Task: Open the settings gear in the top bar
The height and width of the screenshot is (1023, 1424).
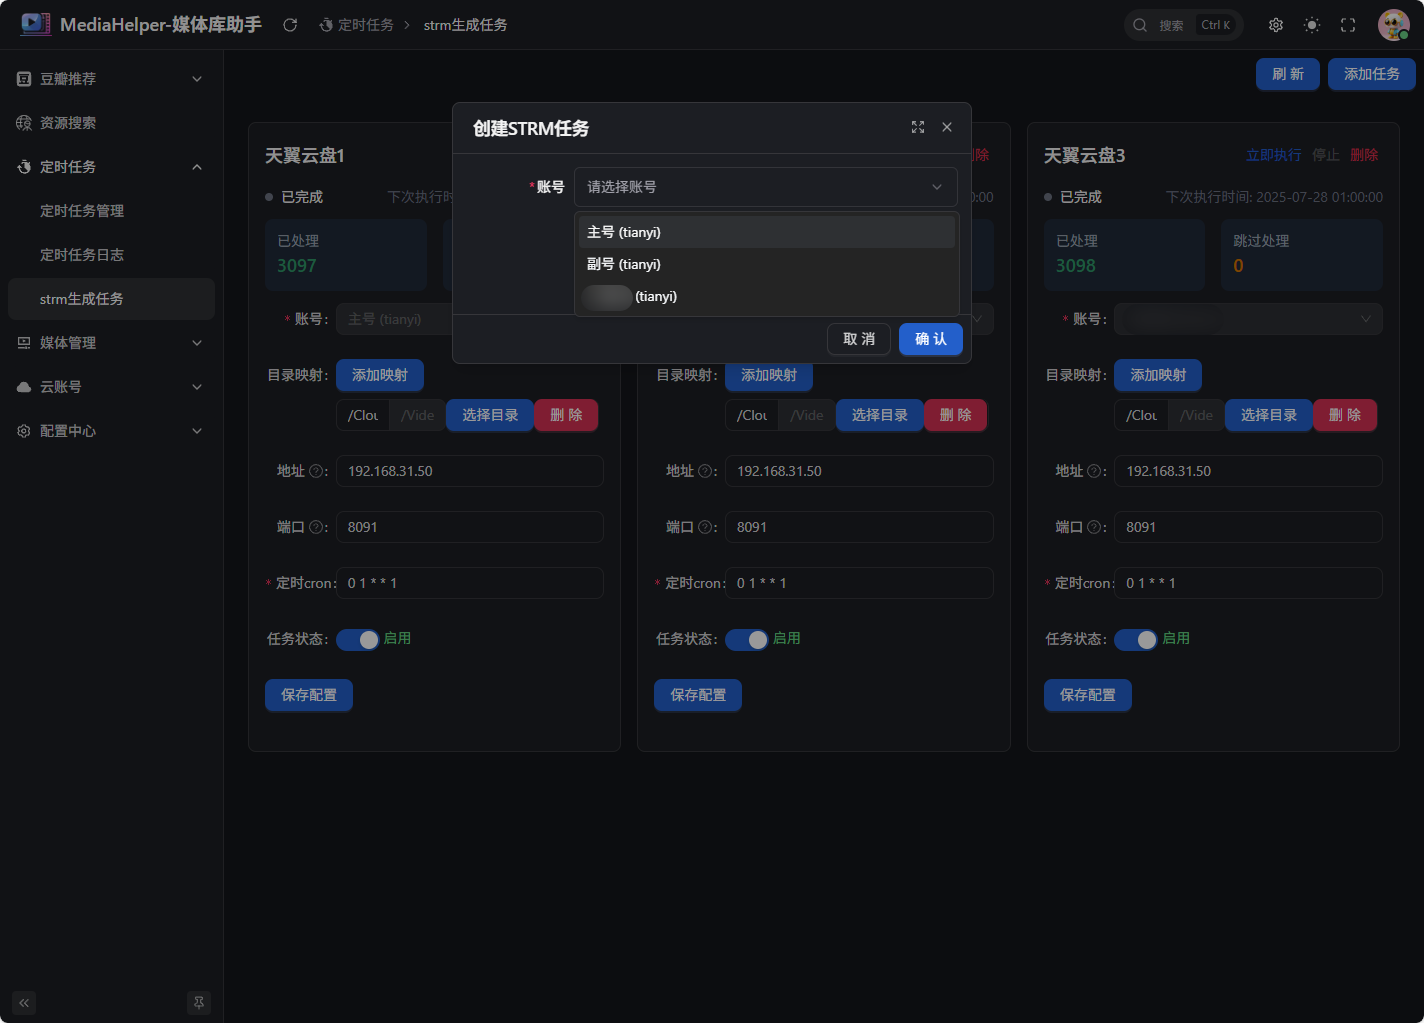Action: click(1276, 25)
